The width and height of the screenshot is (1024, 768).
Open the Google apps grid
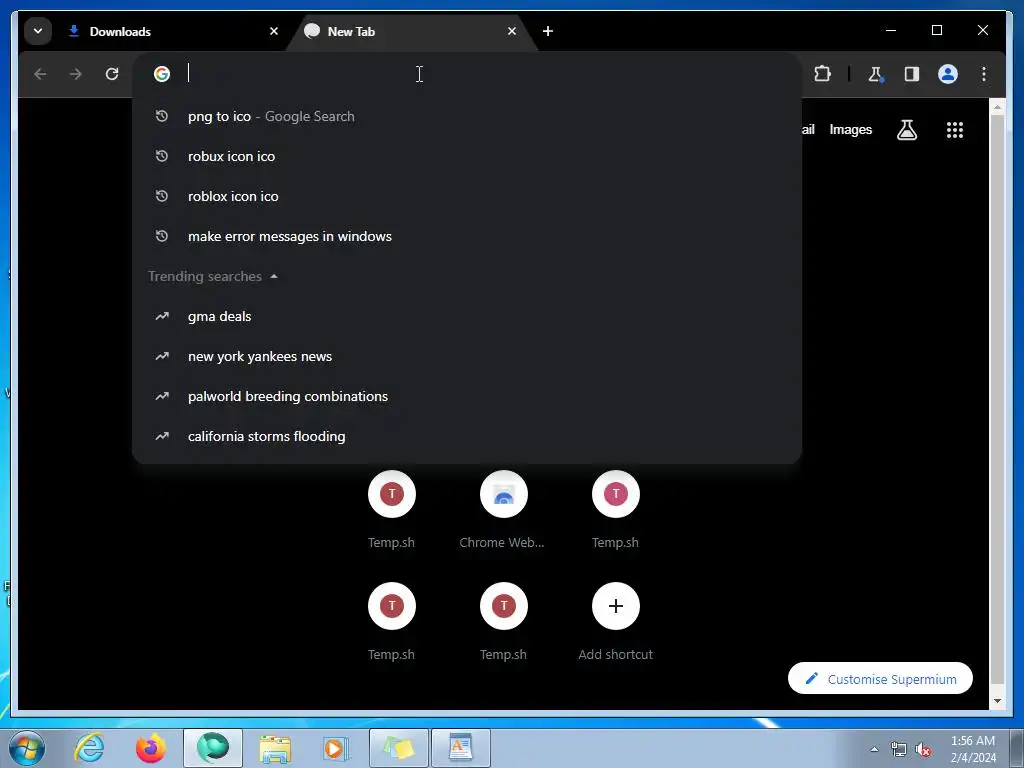pos(955,130)
